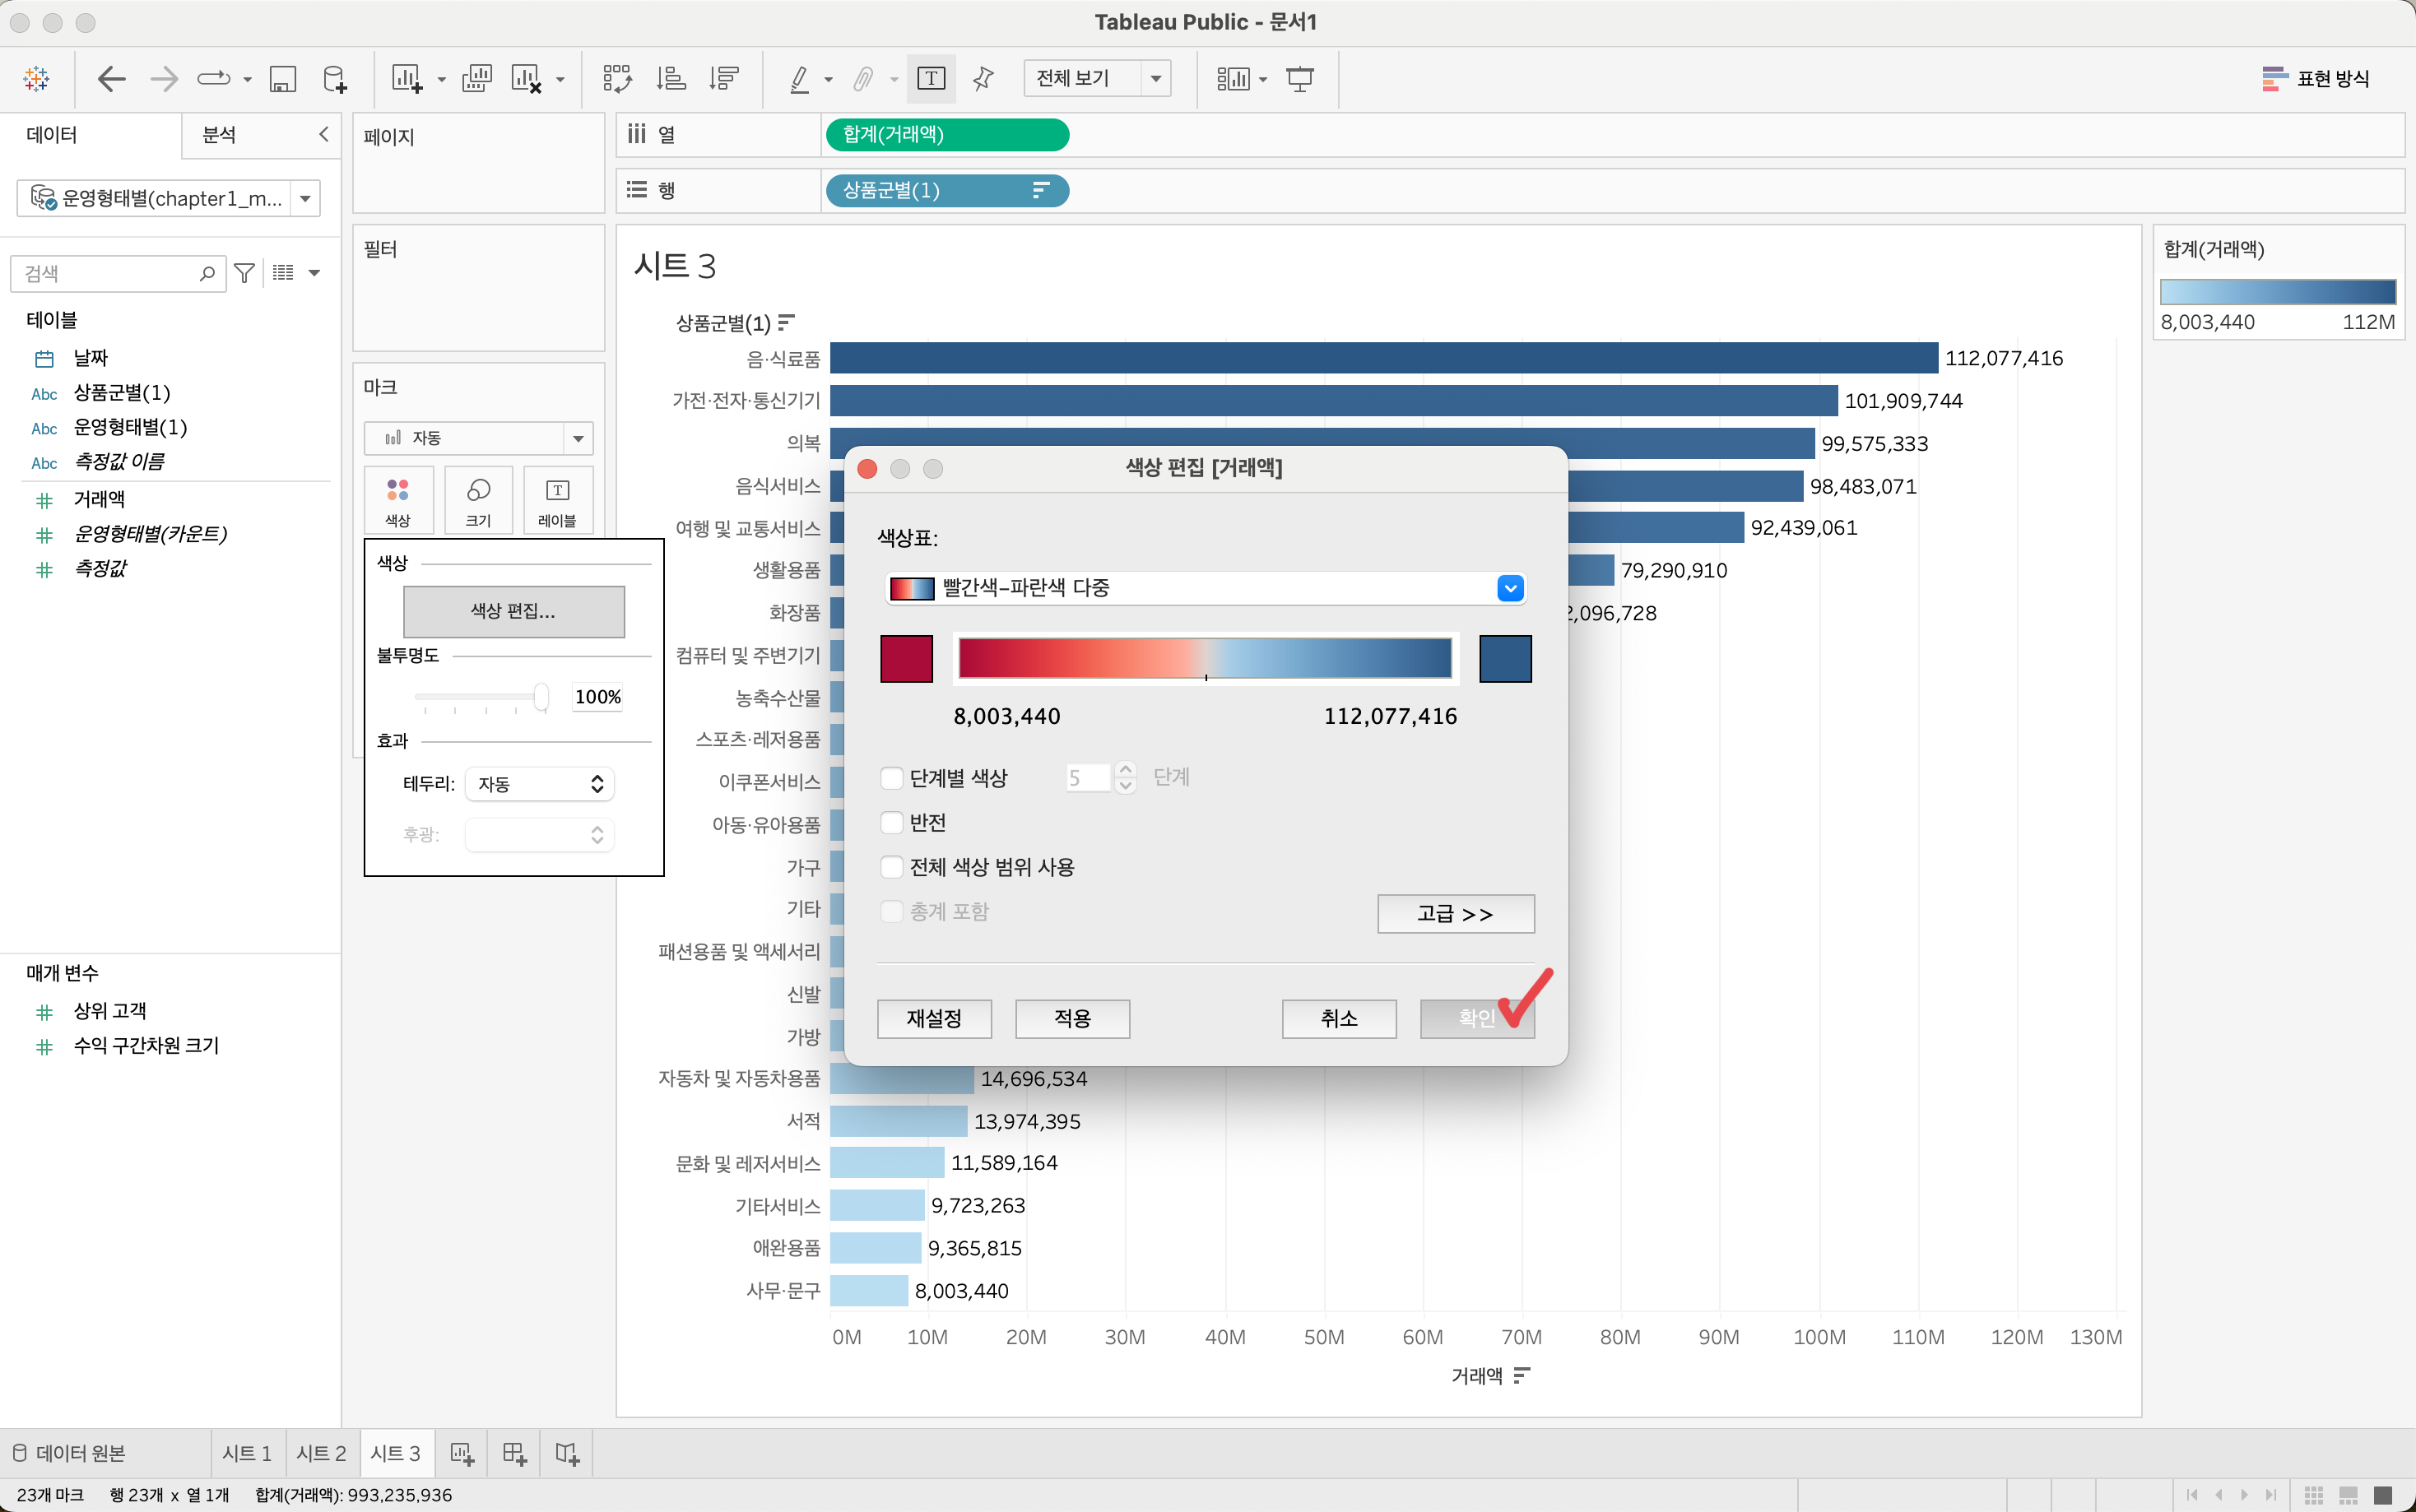The width and height of the screenshot is (2416, 1512).
Task: Enable the 단계별 색상 checkbox
Action: (x=891, y=778)
